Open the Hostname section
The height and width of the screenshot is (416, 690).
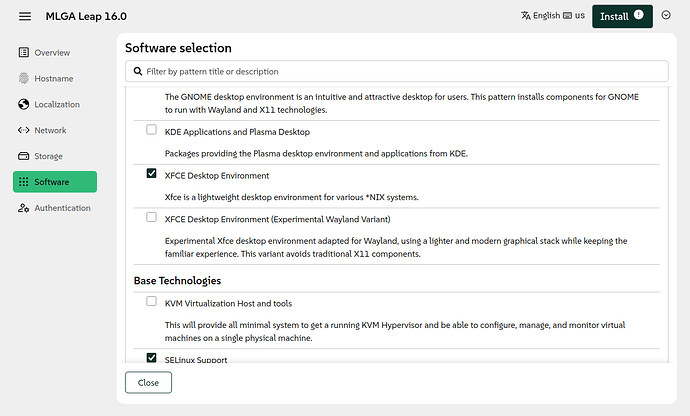tap(55, 78)
